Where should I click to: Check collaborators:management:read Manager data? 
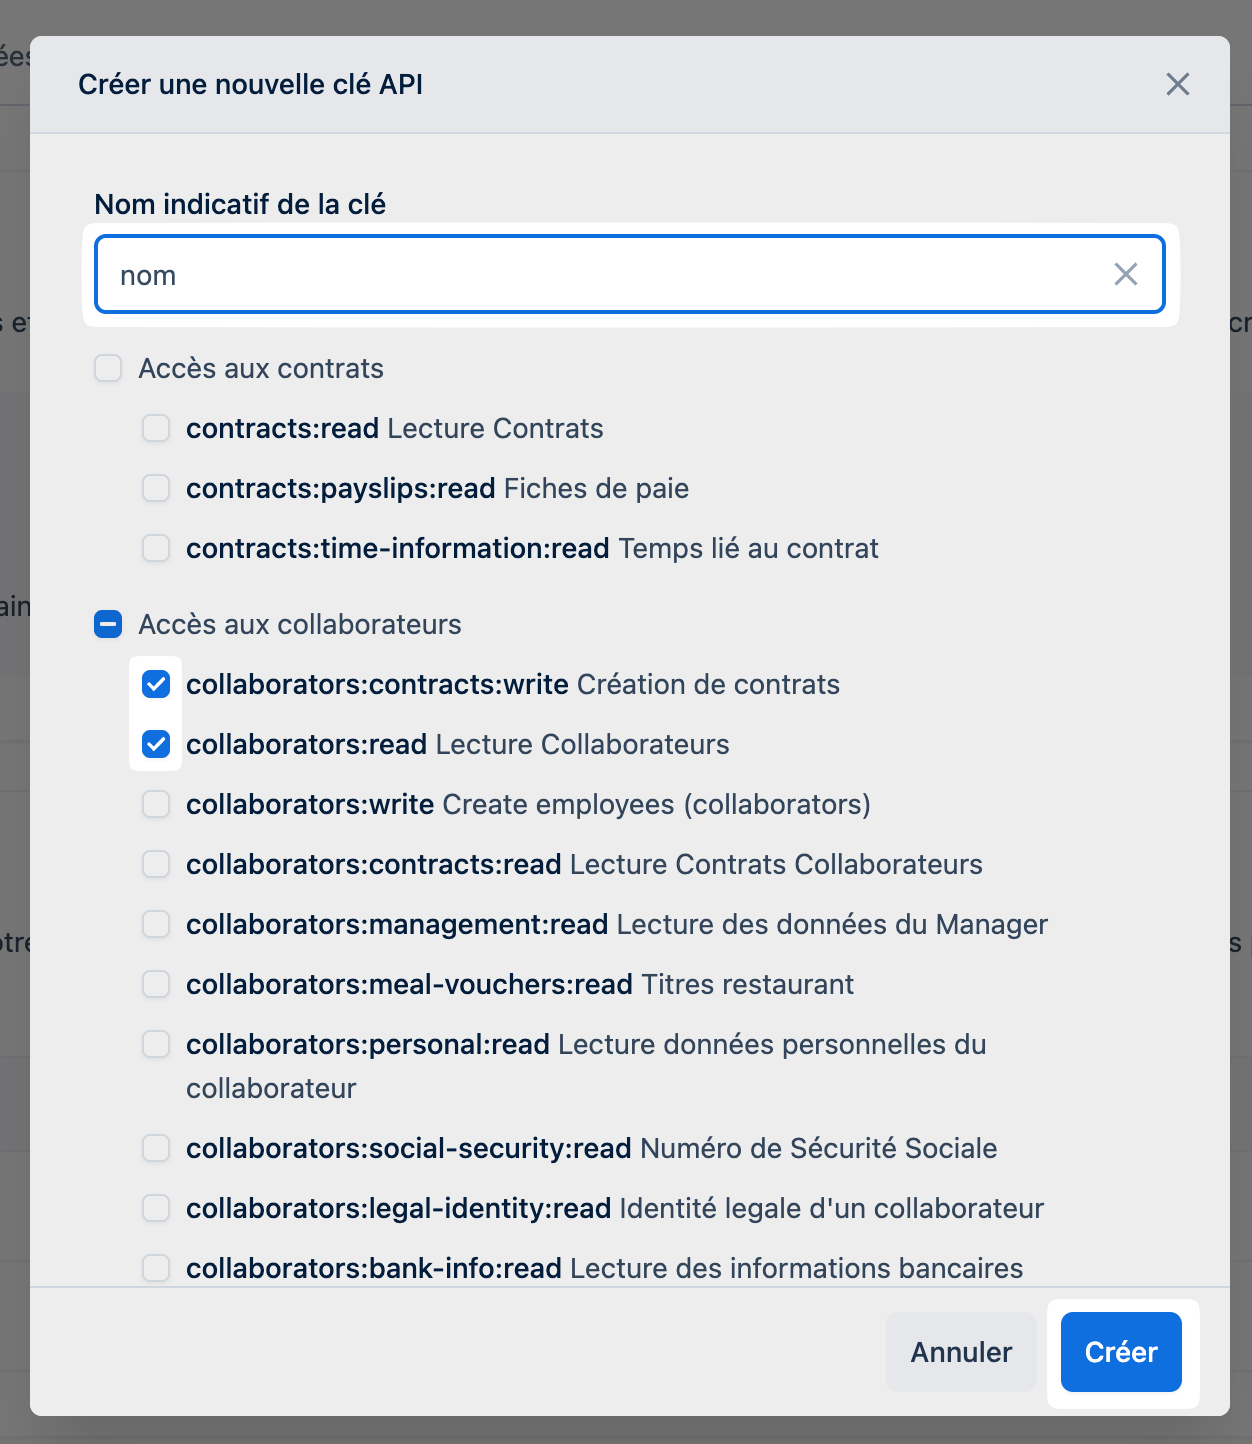pos(156,924)
